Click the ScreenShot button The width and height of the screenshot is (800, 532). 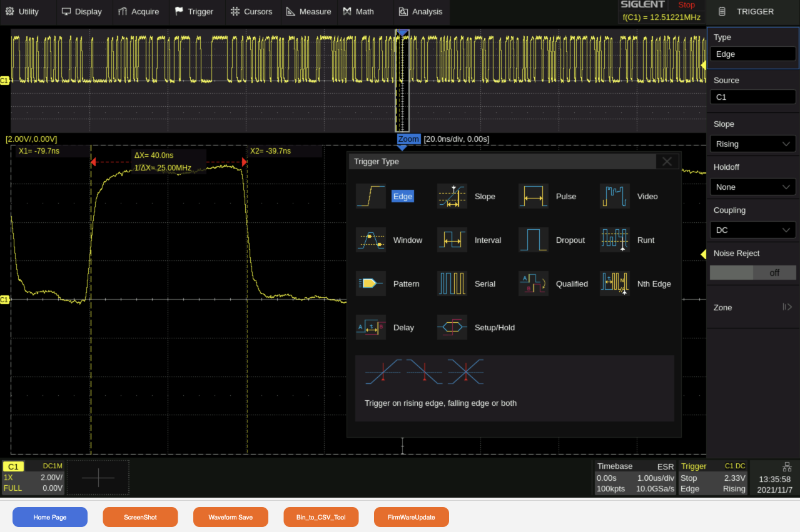tap(140, 517)
